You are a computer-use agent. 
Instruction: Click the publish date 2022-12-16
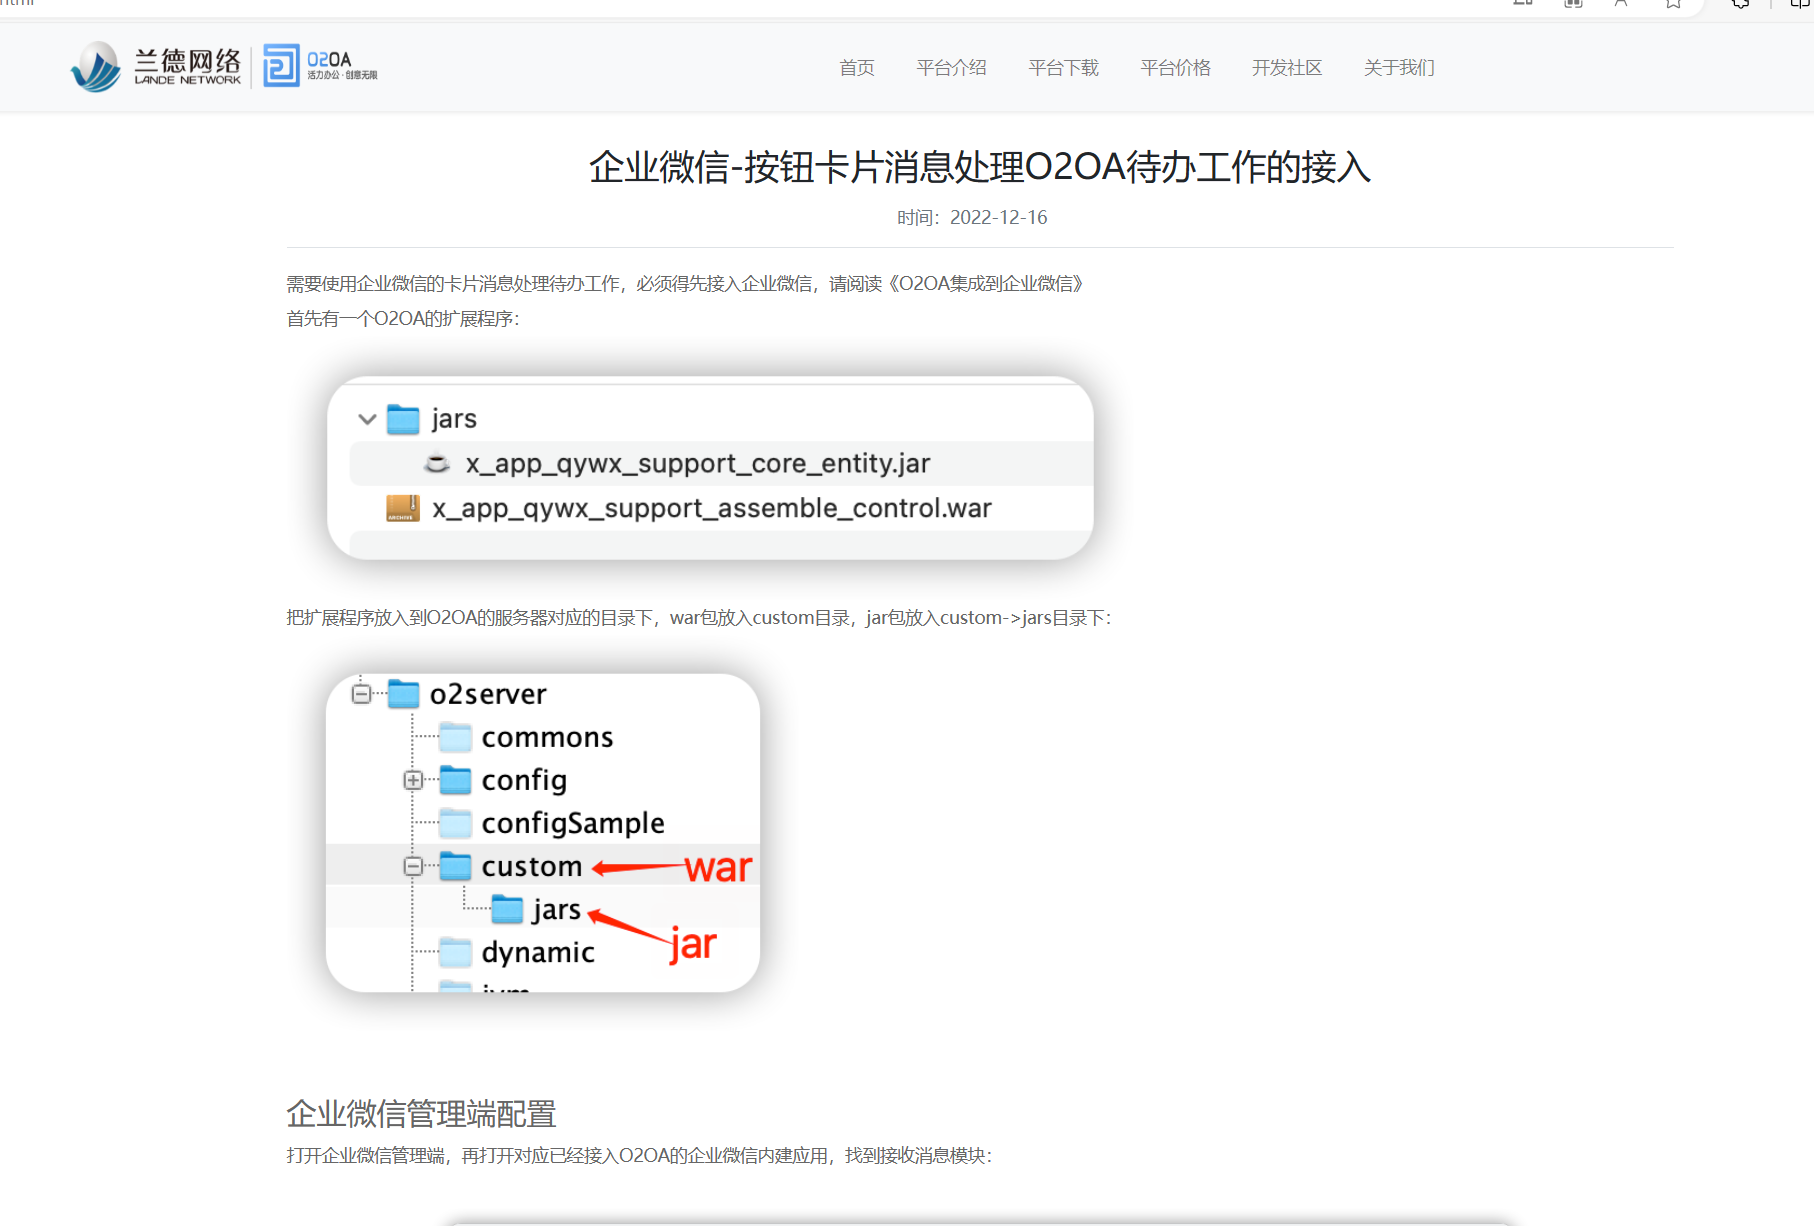998,218
